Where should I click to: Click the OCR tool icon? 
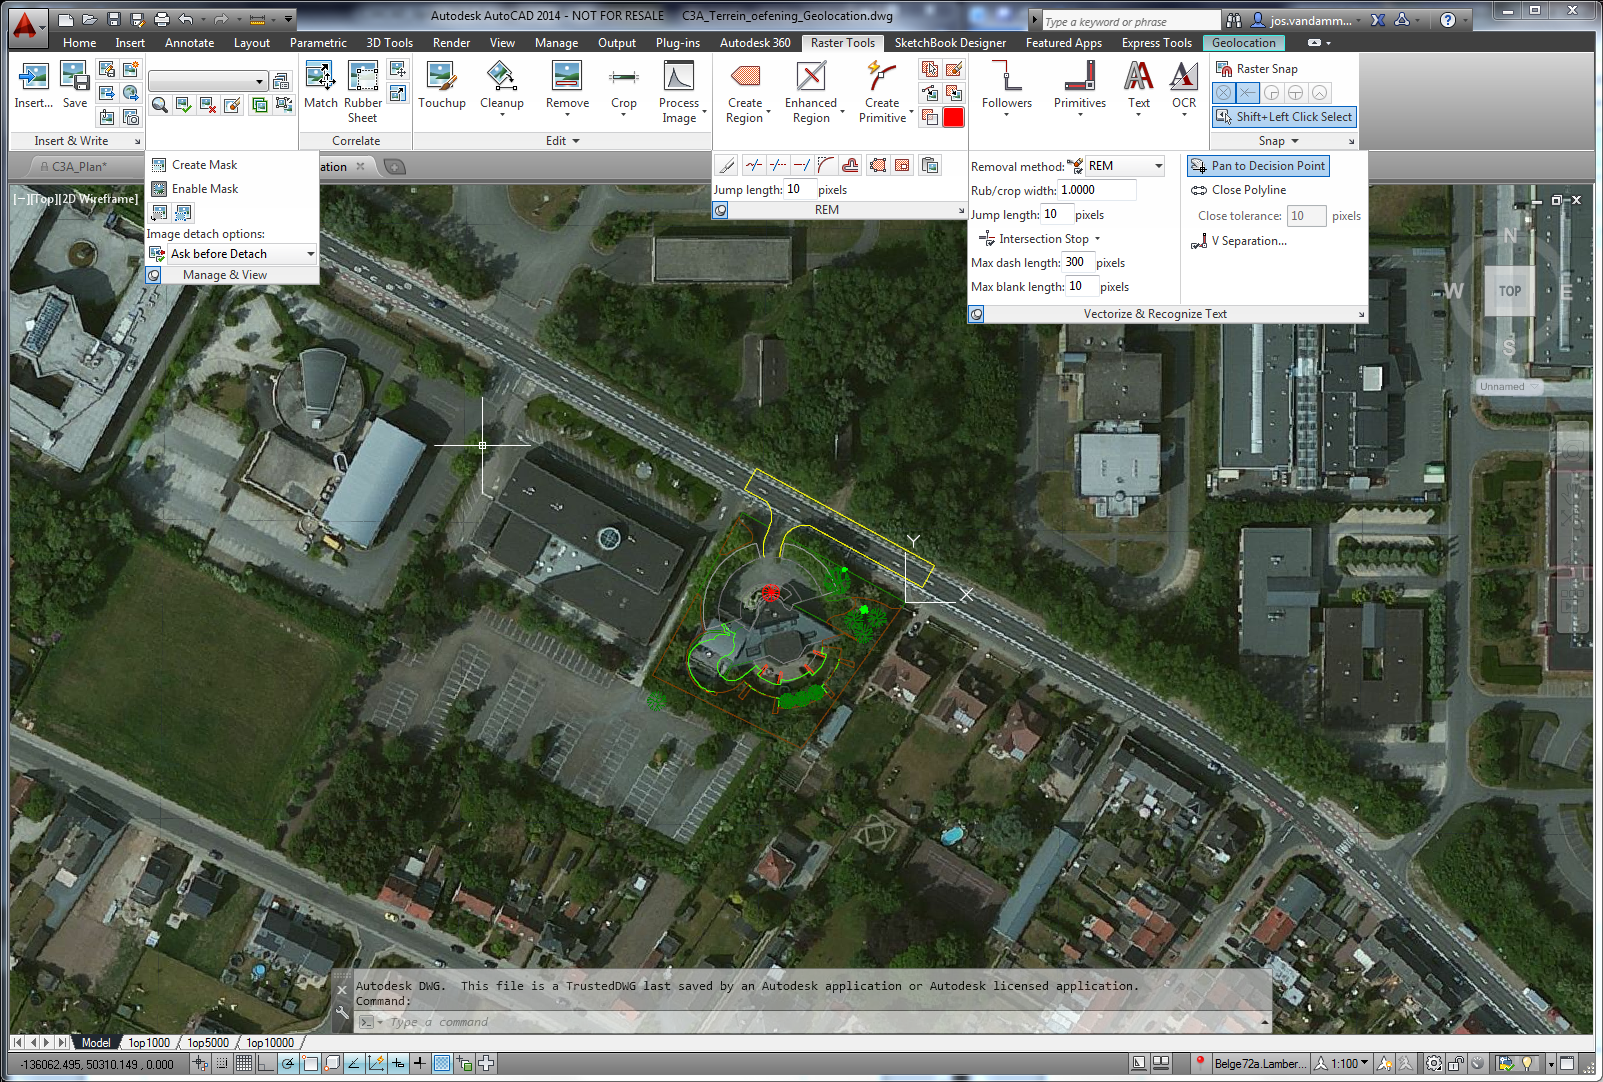(x=1184, y=76)
